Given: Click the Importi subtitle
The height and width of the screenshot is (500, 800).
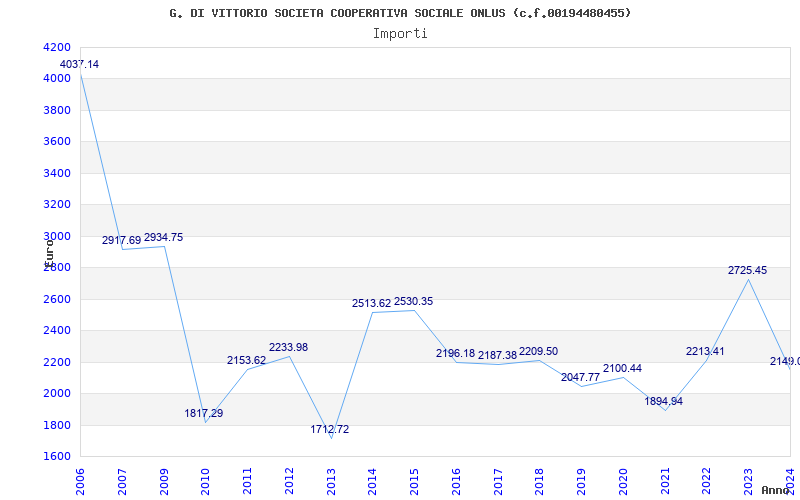Looking at the screenshot, I should coord(400,34).
